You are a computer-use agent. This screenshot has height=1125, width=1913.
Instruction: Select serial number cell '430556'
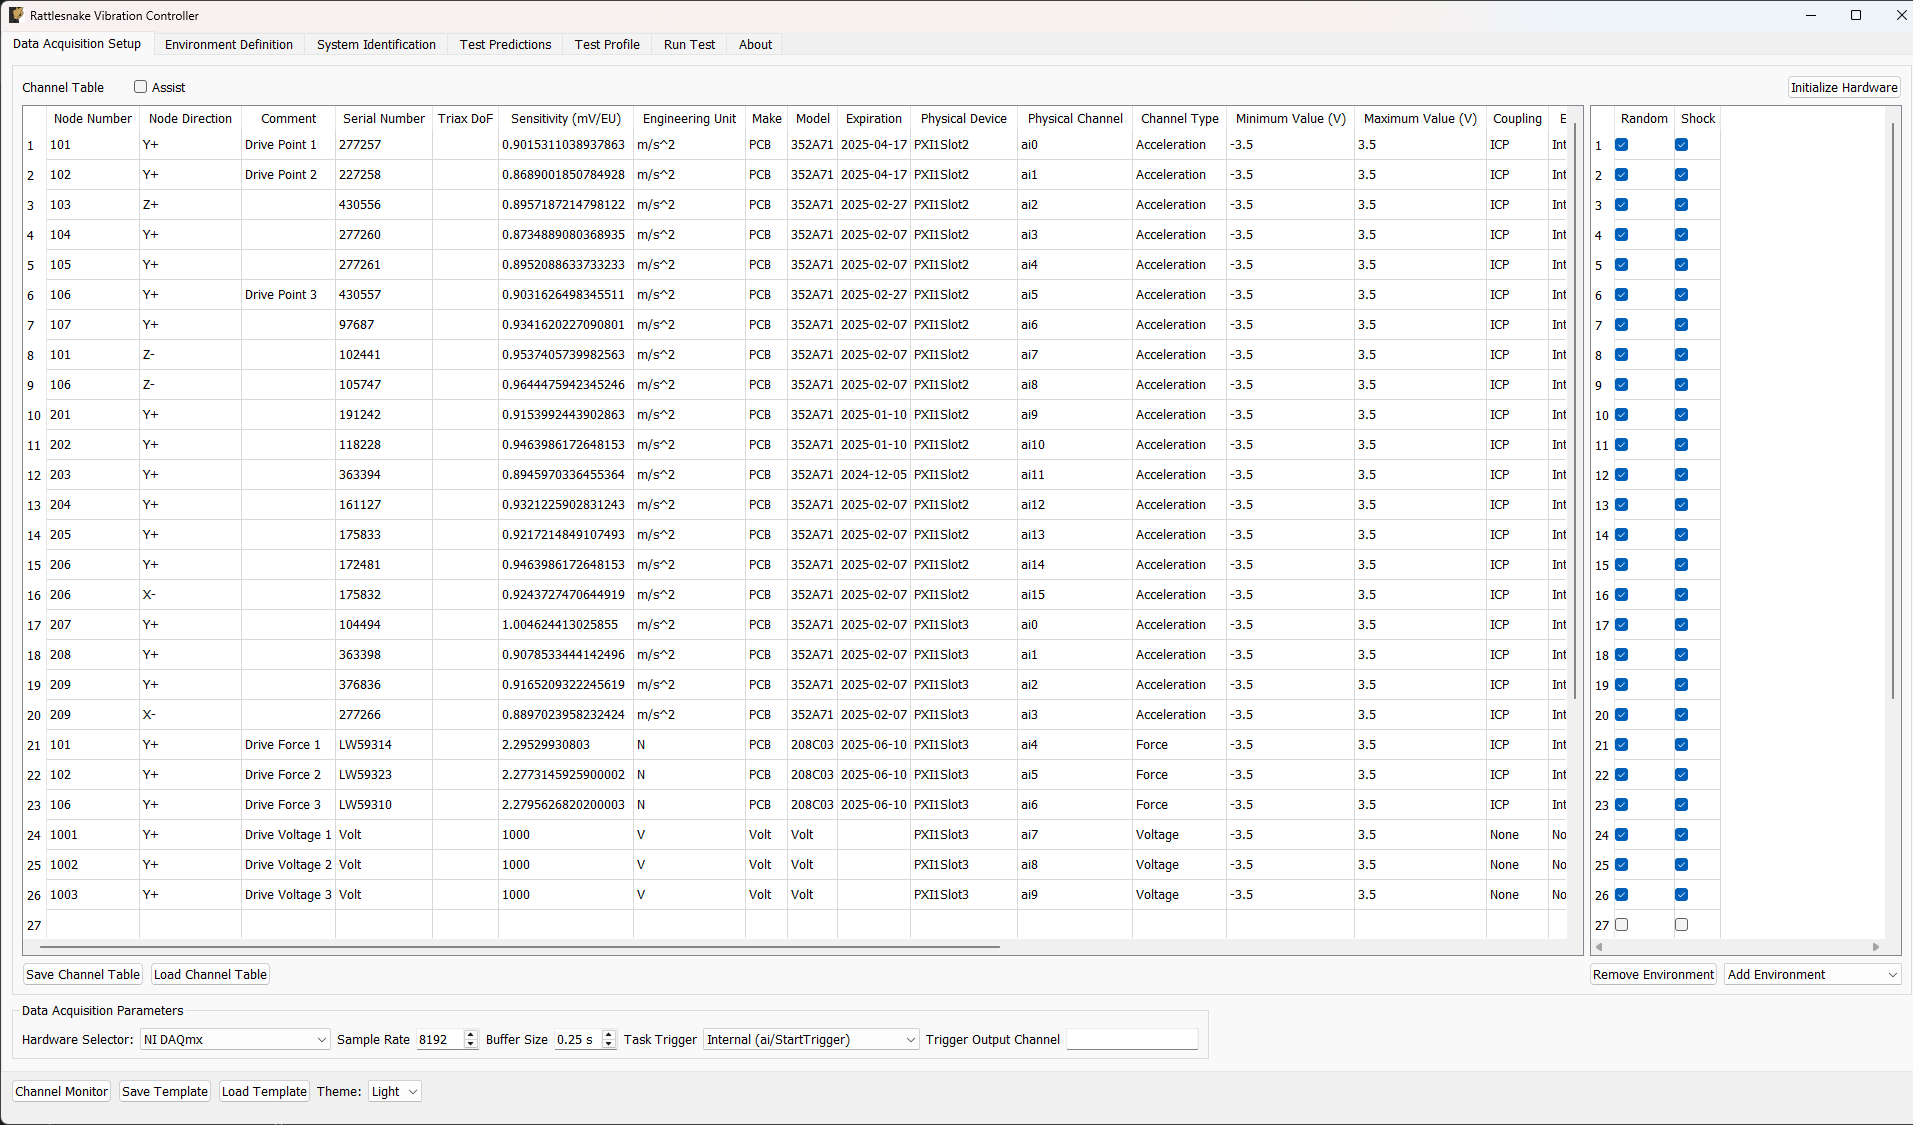[x=384, y=205]
